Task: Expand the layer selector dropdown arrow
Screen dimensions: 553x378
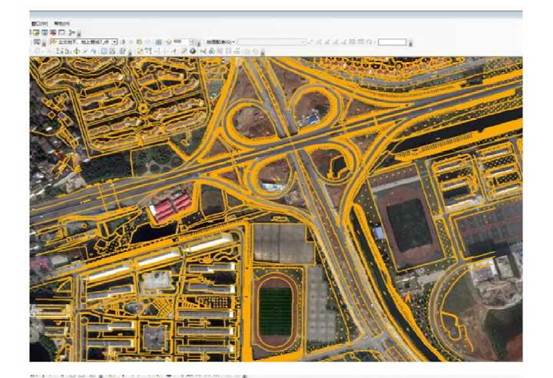Action: [114, 42]
